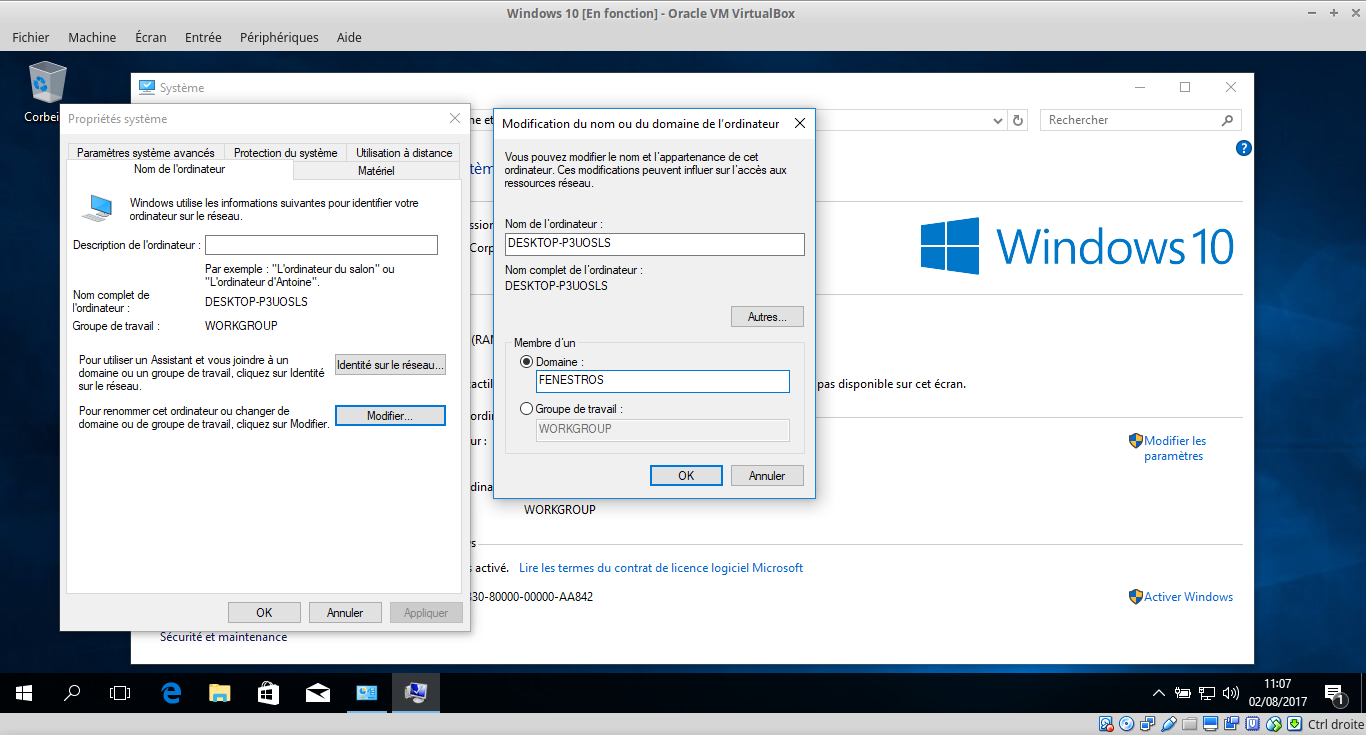This screenshot has height=735, width=1366.
Task: Click the Domaine field containing FENESTROS
Action: point(663,381)
